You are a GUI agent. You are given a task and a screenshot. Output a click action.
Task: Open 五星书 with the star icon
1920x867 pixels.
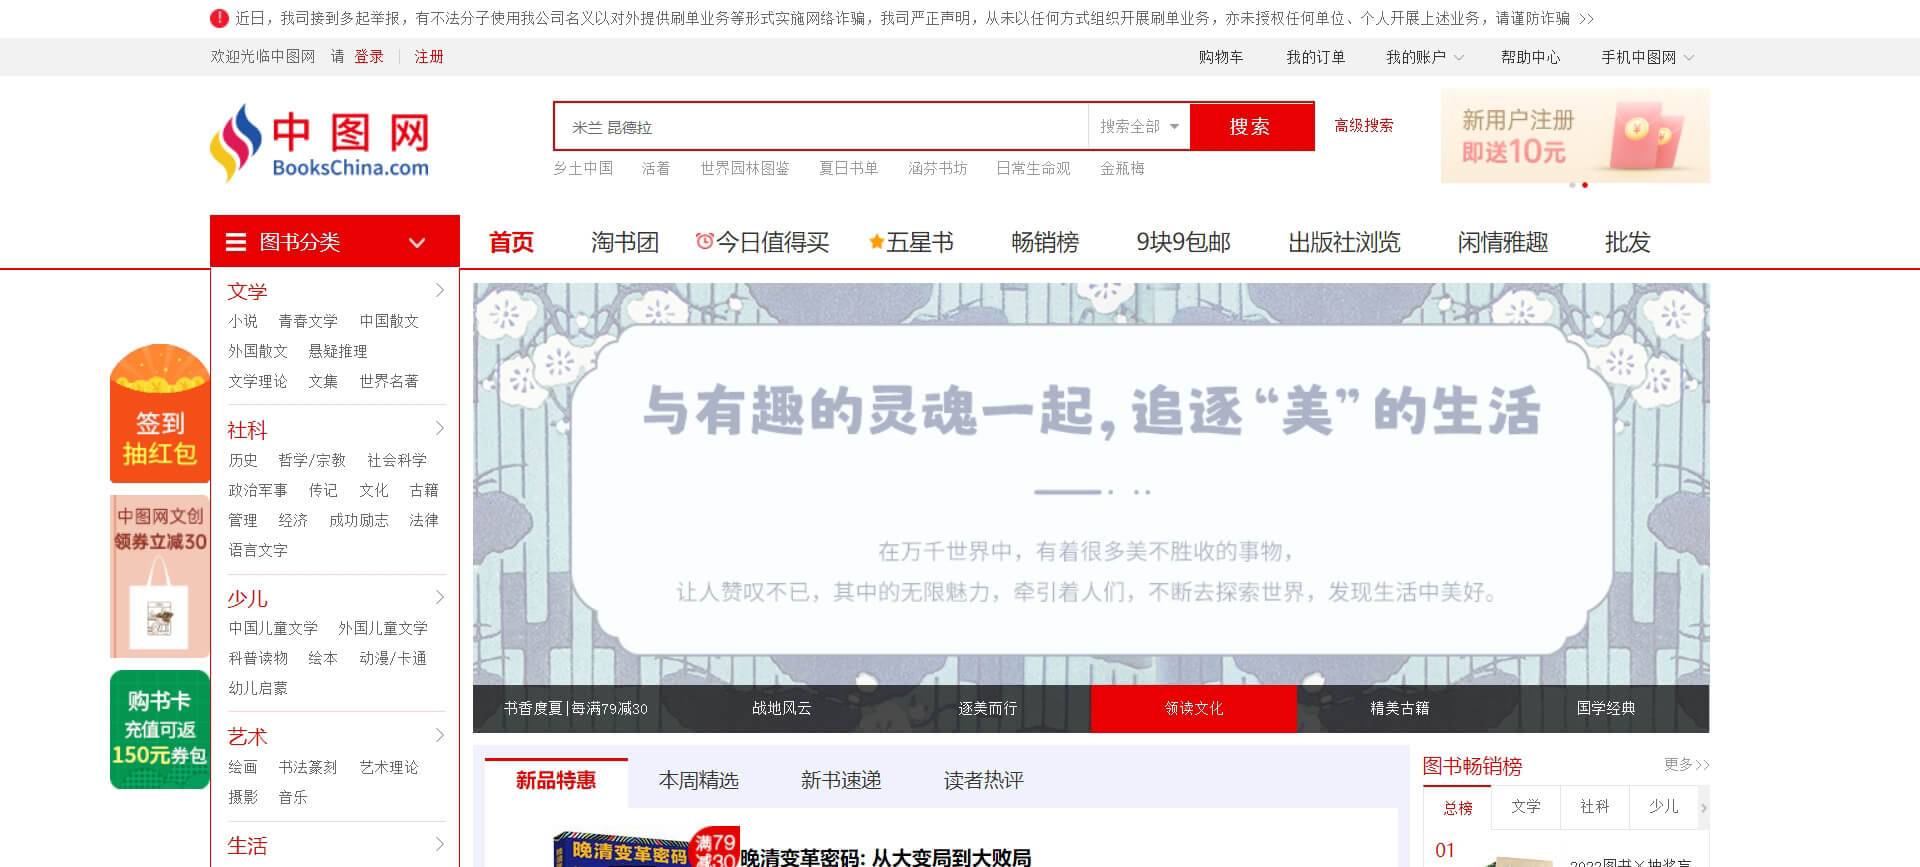coord(911,242)
